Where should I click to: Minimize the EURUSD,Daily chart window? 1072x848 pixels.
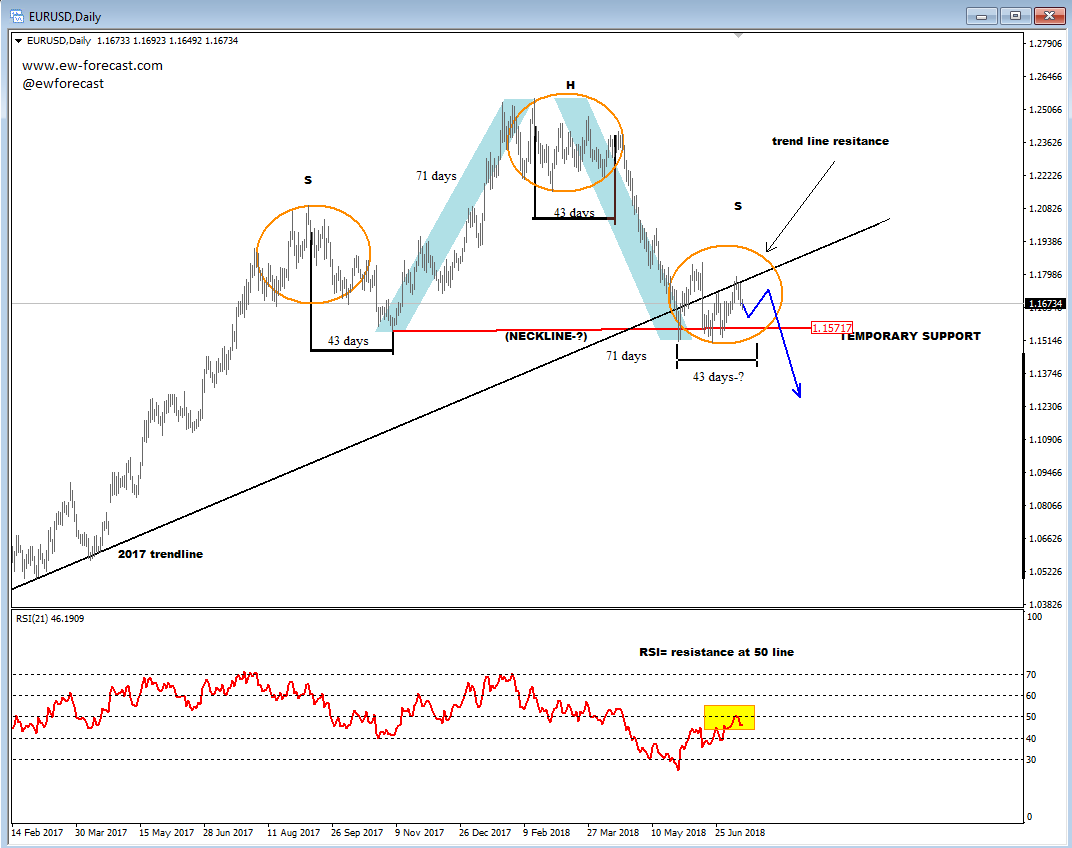coord(983,15)
